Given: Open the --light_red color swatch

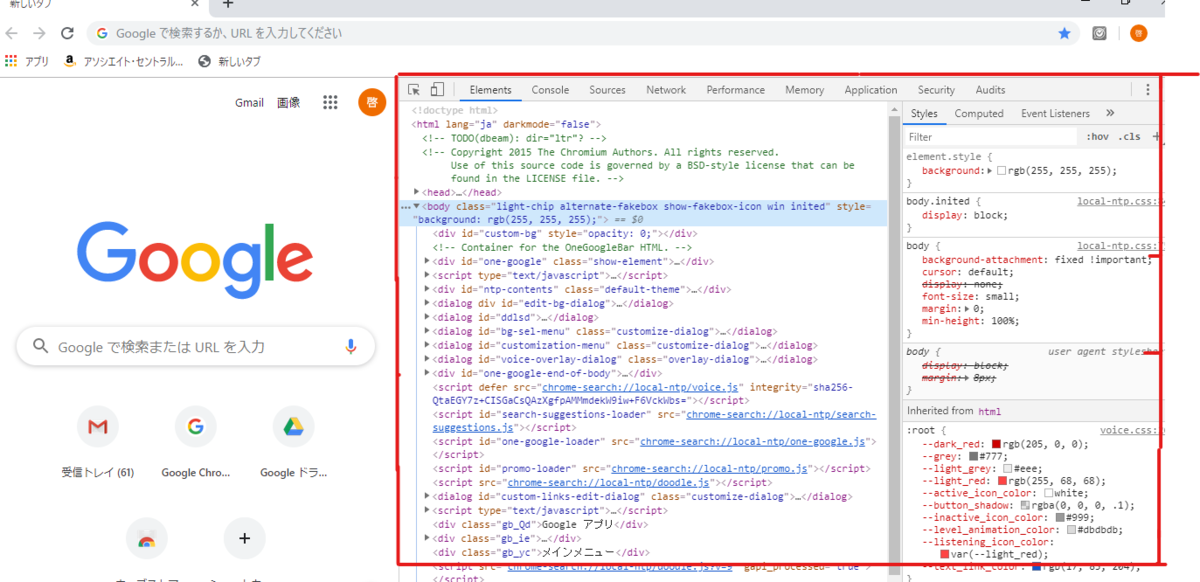Looking at the screenshot, I should (x=1003, y=481).
